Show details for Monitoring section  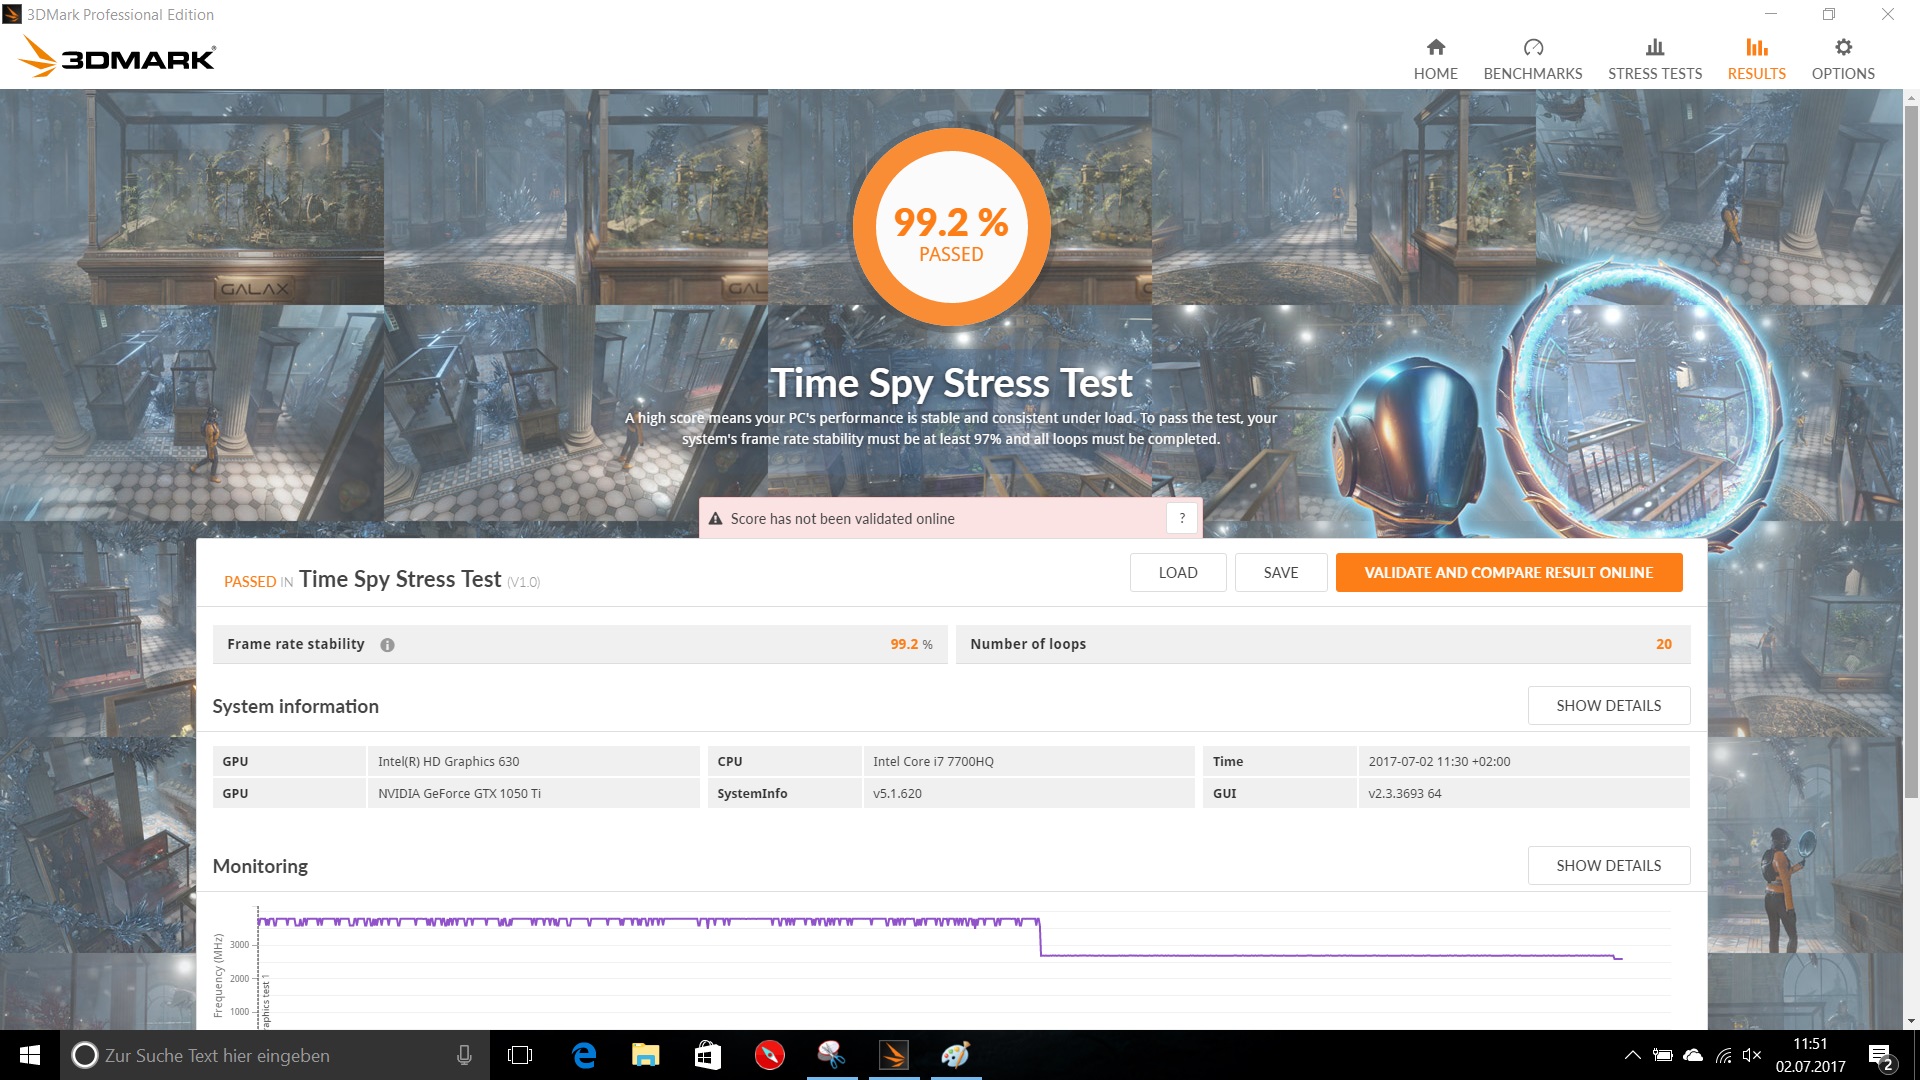tap(1608, 866)
